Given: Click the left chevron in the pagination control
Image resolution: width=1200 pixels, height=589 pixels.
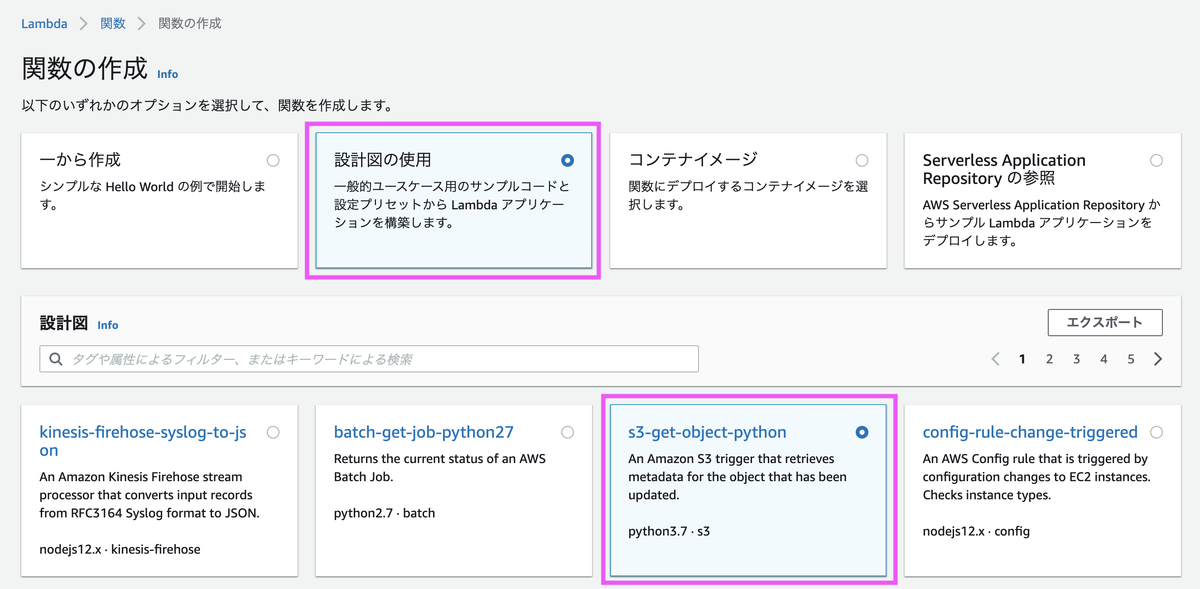Looking at the screenshot, I should click(995, 358).
